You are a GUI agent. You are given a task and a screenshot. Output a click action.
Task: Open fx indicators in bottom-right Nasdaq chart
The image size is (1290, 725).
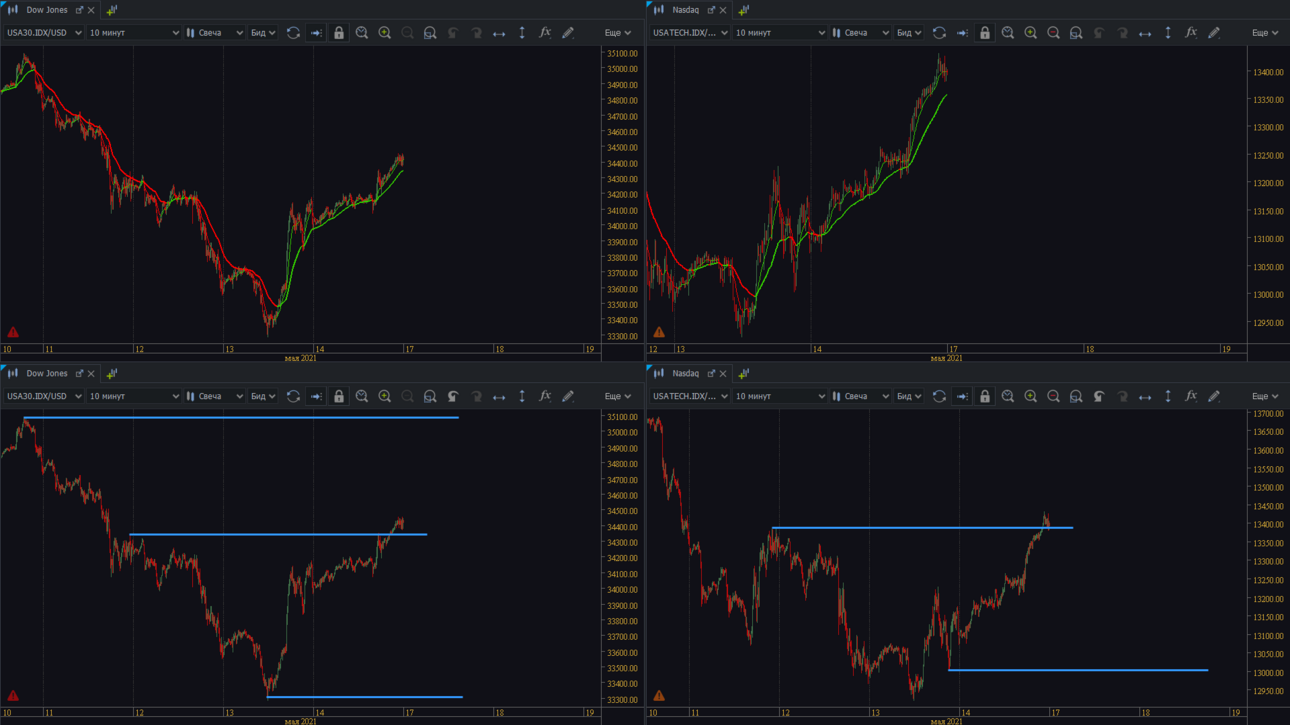point(1191,397)
